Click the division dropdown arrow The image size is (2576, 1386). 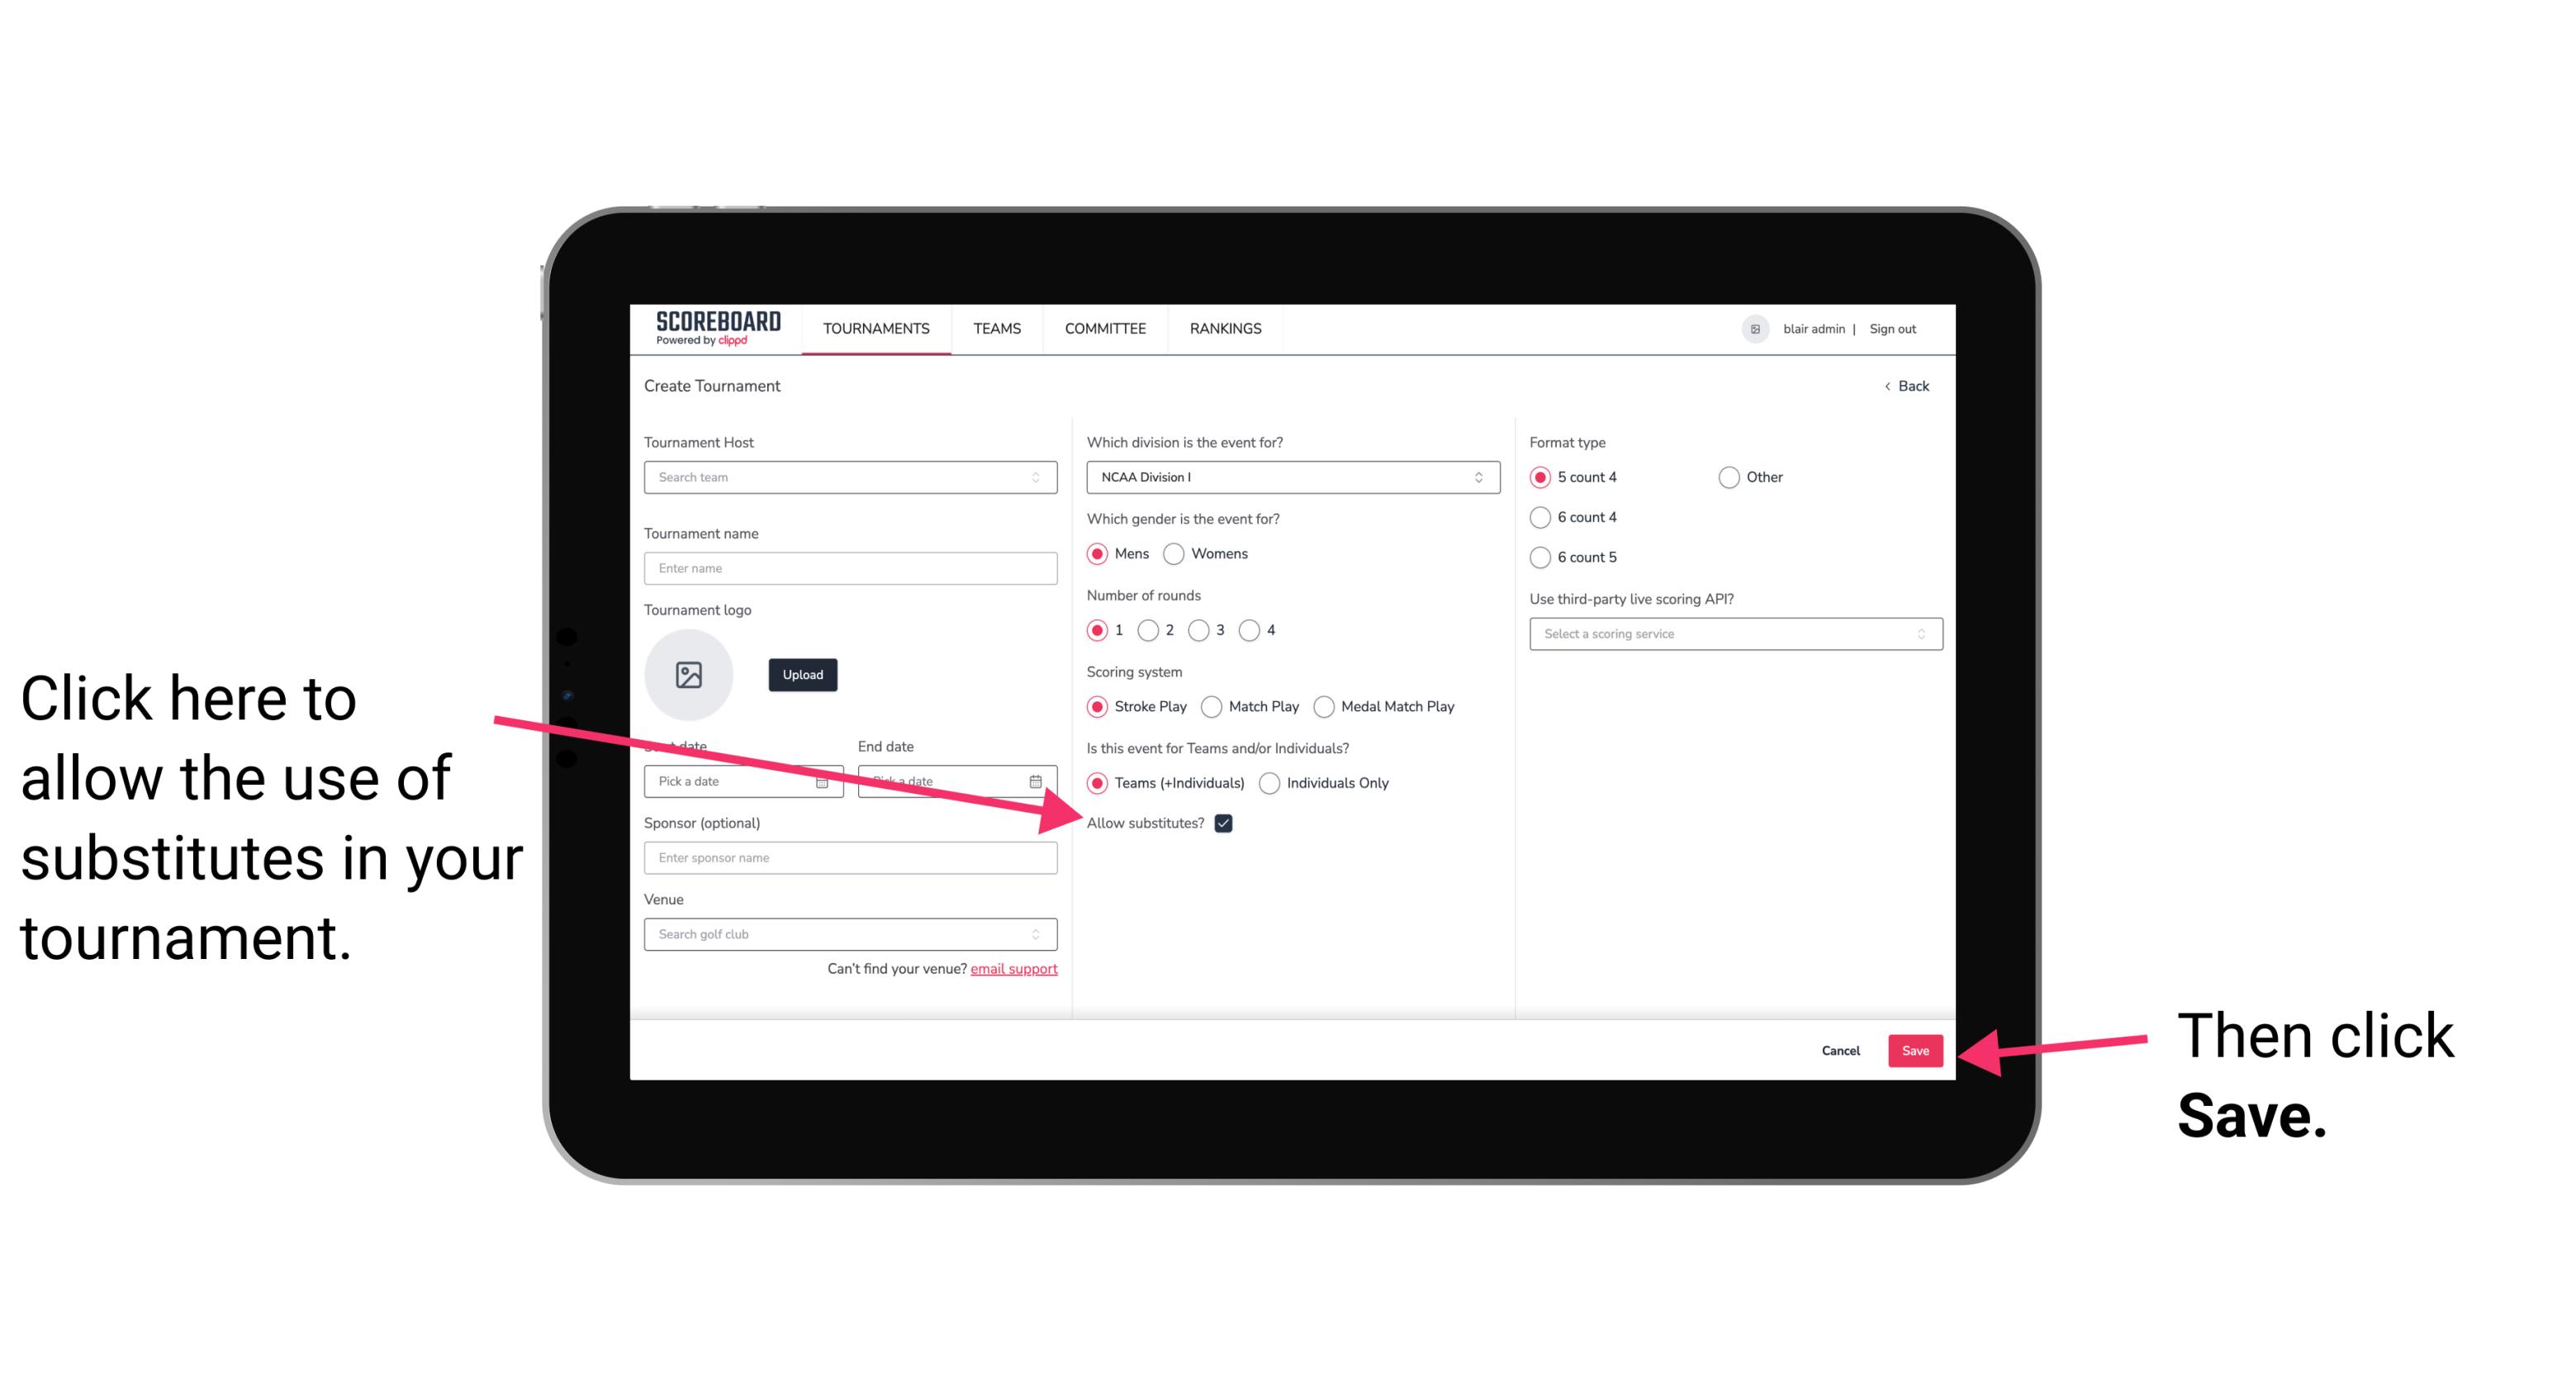pos(1481,478)
